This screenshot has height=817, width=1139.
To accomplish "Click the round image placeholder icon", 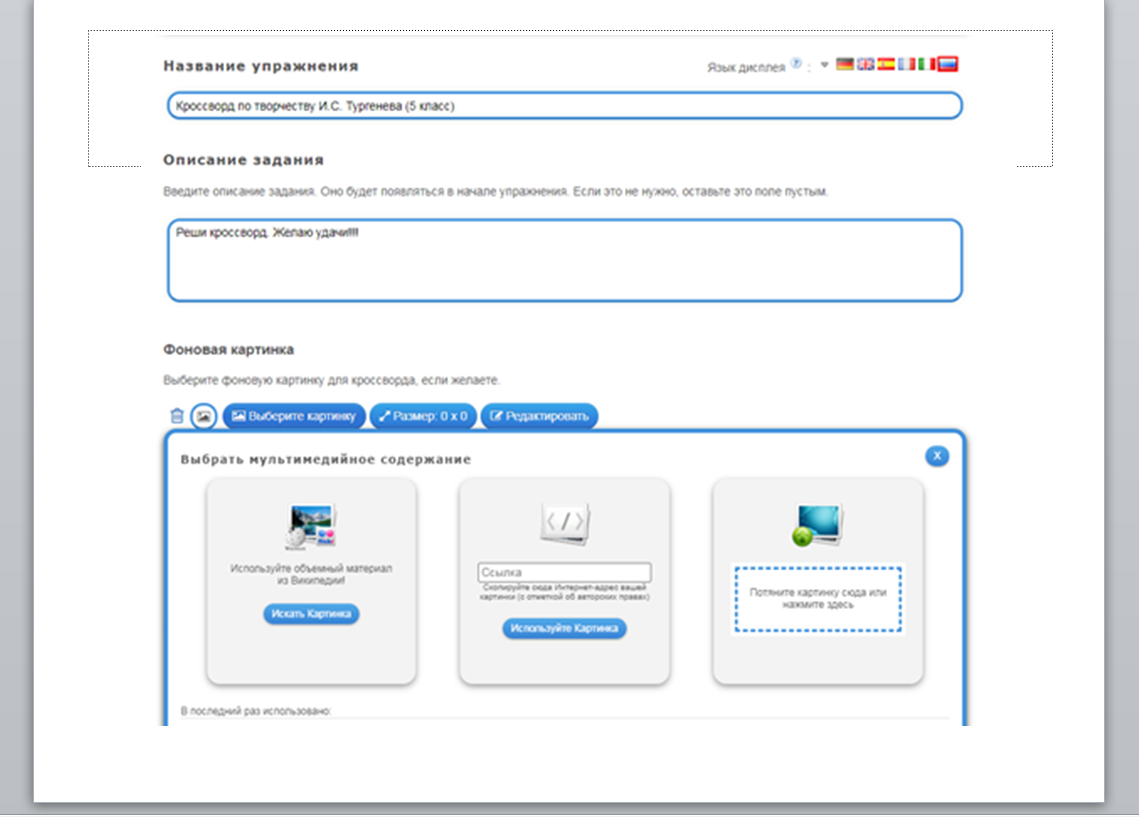I will [x=203, y=416].
